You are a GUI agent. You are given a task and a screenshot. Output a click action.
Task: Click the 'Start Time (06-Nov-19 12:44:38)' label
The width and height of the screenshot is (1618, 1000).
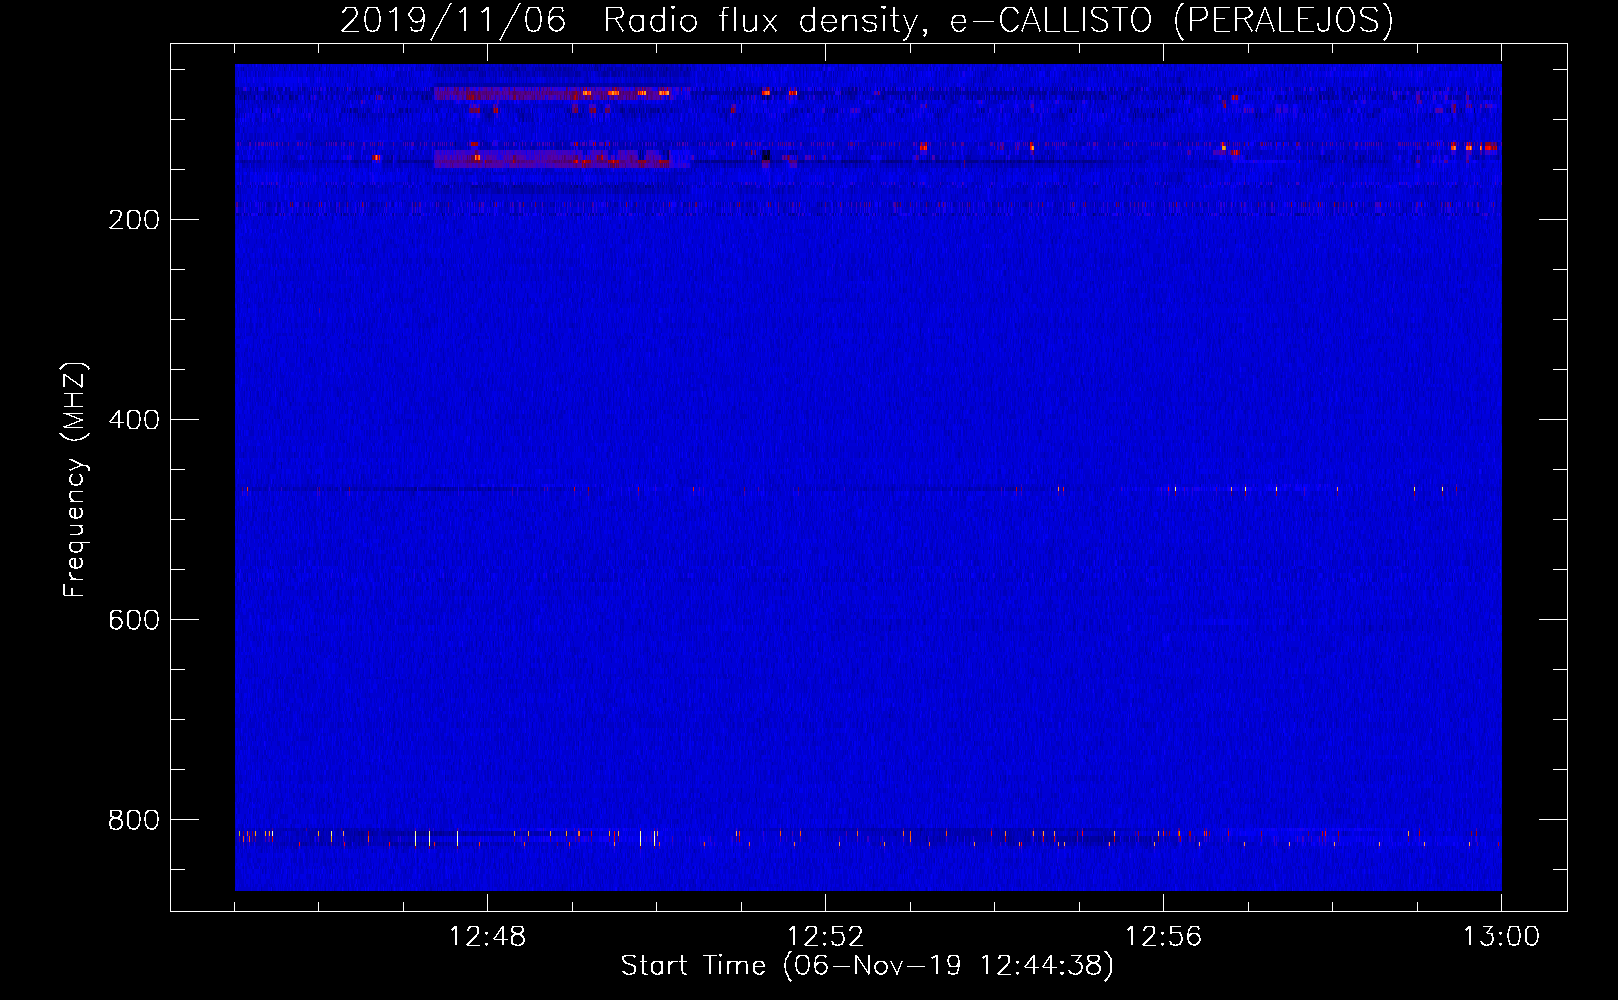coord(867,966)
